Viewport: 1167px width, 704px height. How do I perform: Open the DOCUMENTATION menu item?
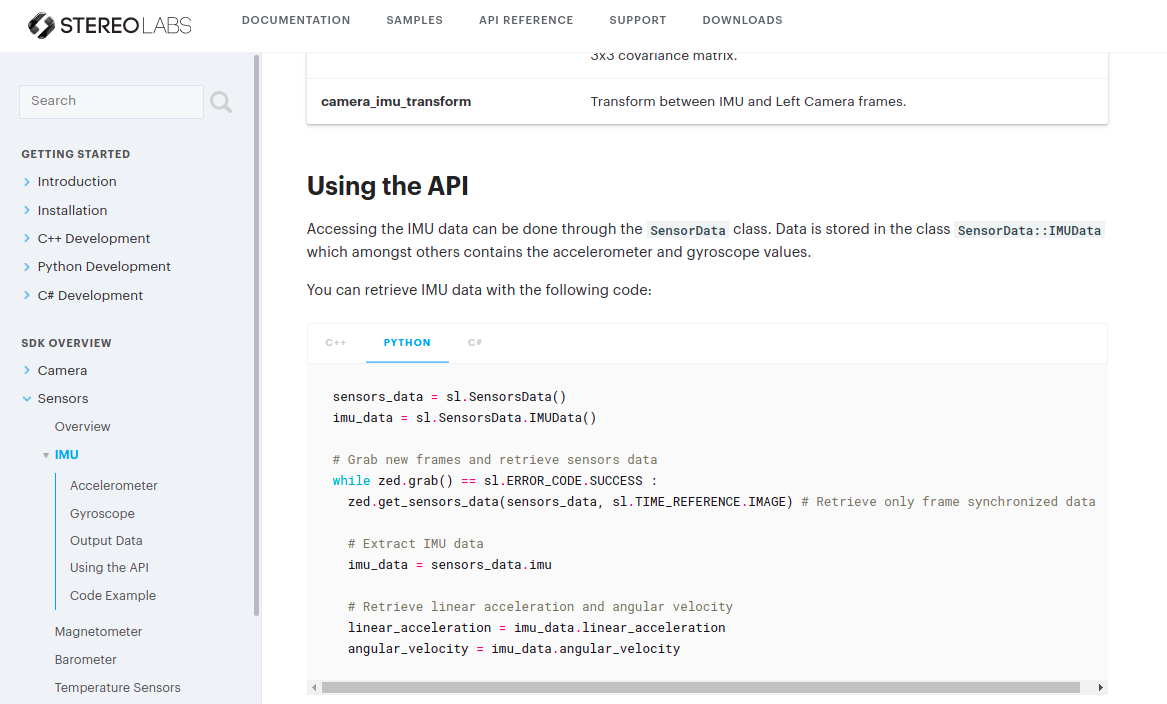296,19
